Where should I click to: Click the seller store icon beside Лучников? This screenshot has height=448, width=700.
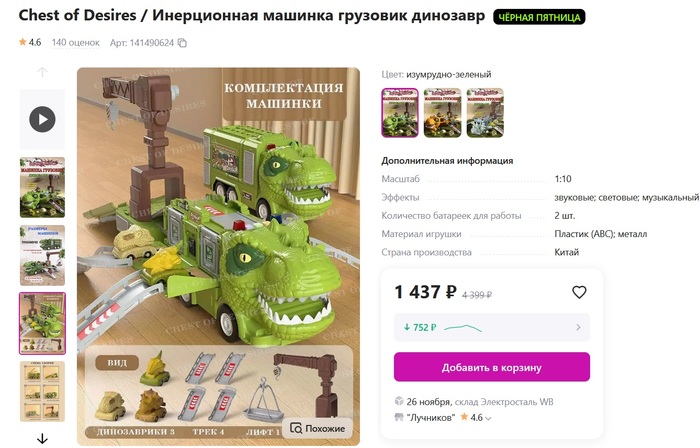pos(399,417)
